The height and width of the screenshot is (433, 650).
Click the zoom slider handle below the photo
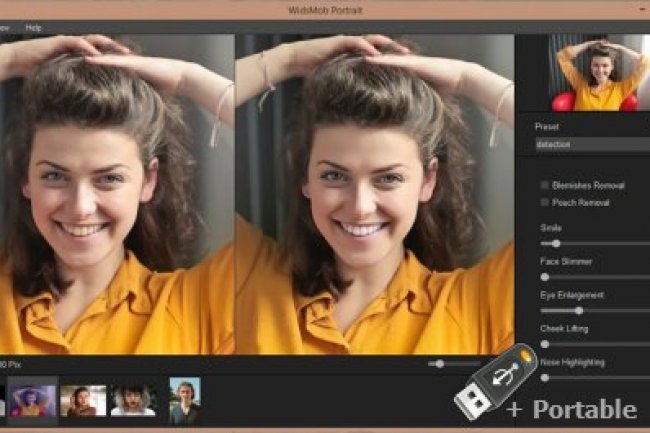439,364
